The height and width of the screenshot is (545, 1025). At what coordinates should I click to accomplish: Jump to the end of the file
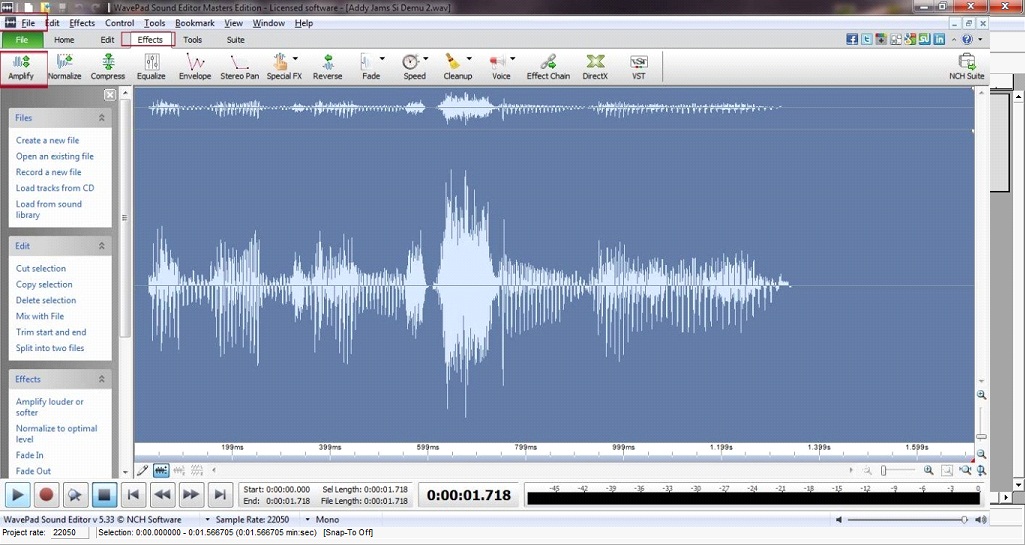(220, 495)
